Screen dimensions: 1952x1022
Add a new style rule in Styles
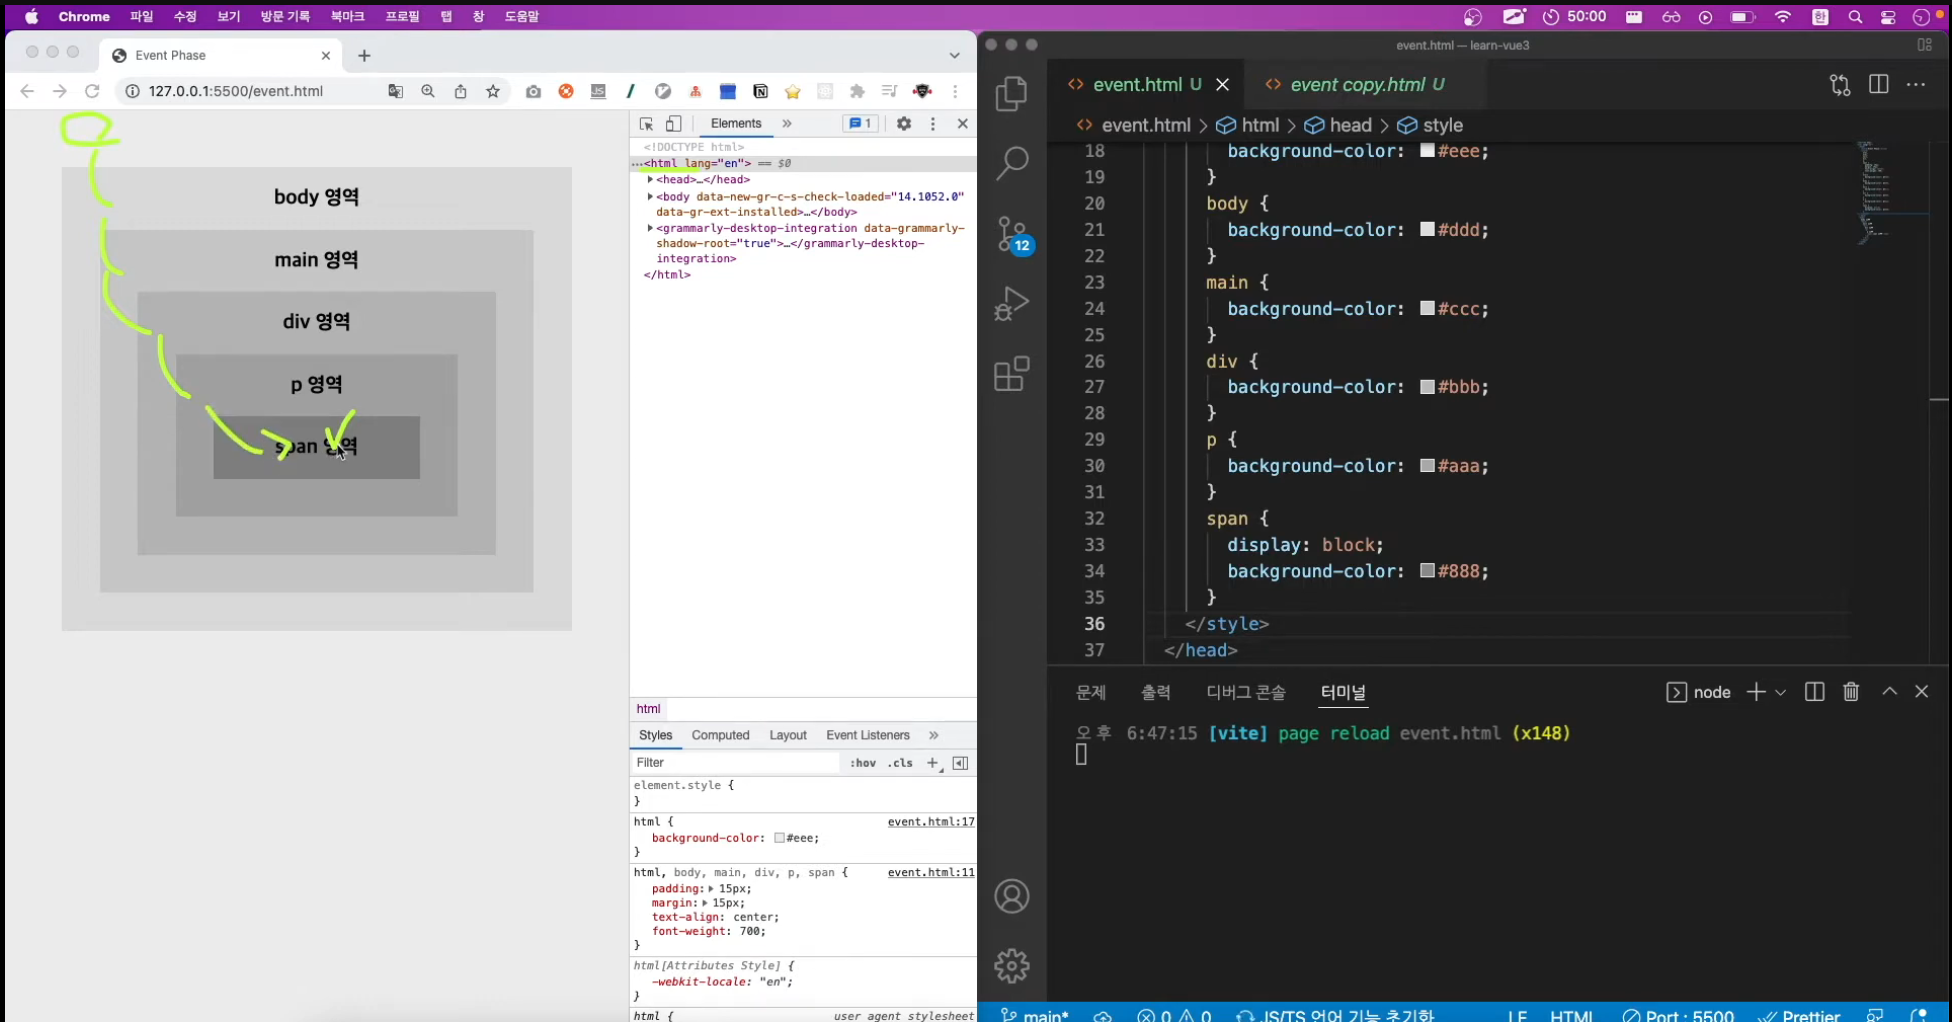pos(933,763)
